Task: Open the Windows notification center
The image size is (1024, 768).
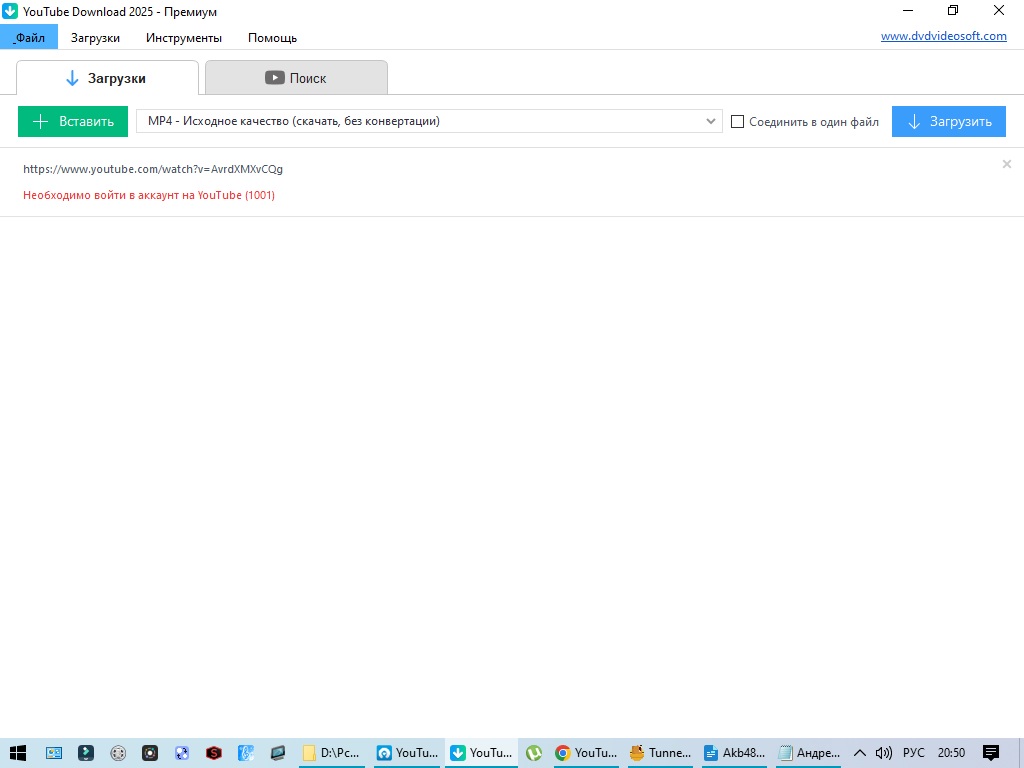Action: pyautogui.click(x=991, y=753)
